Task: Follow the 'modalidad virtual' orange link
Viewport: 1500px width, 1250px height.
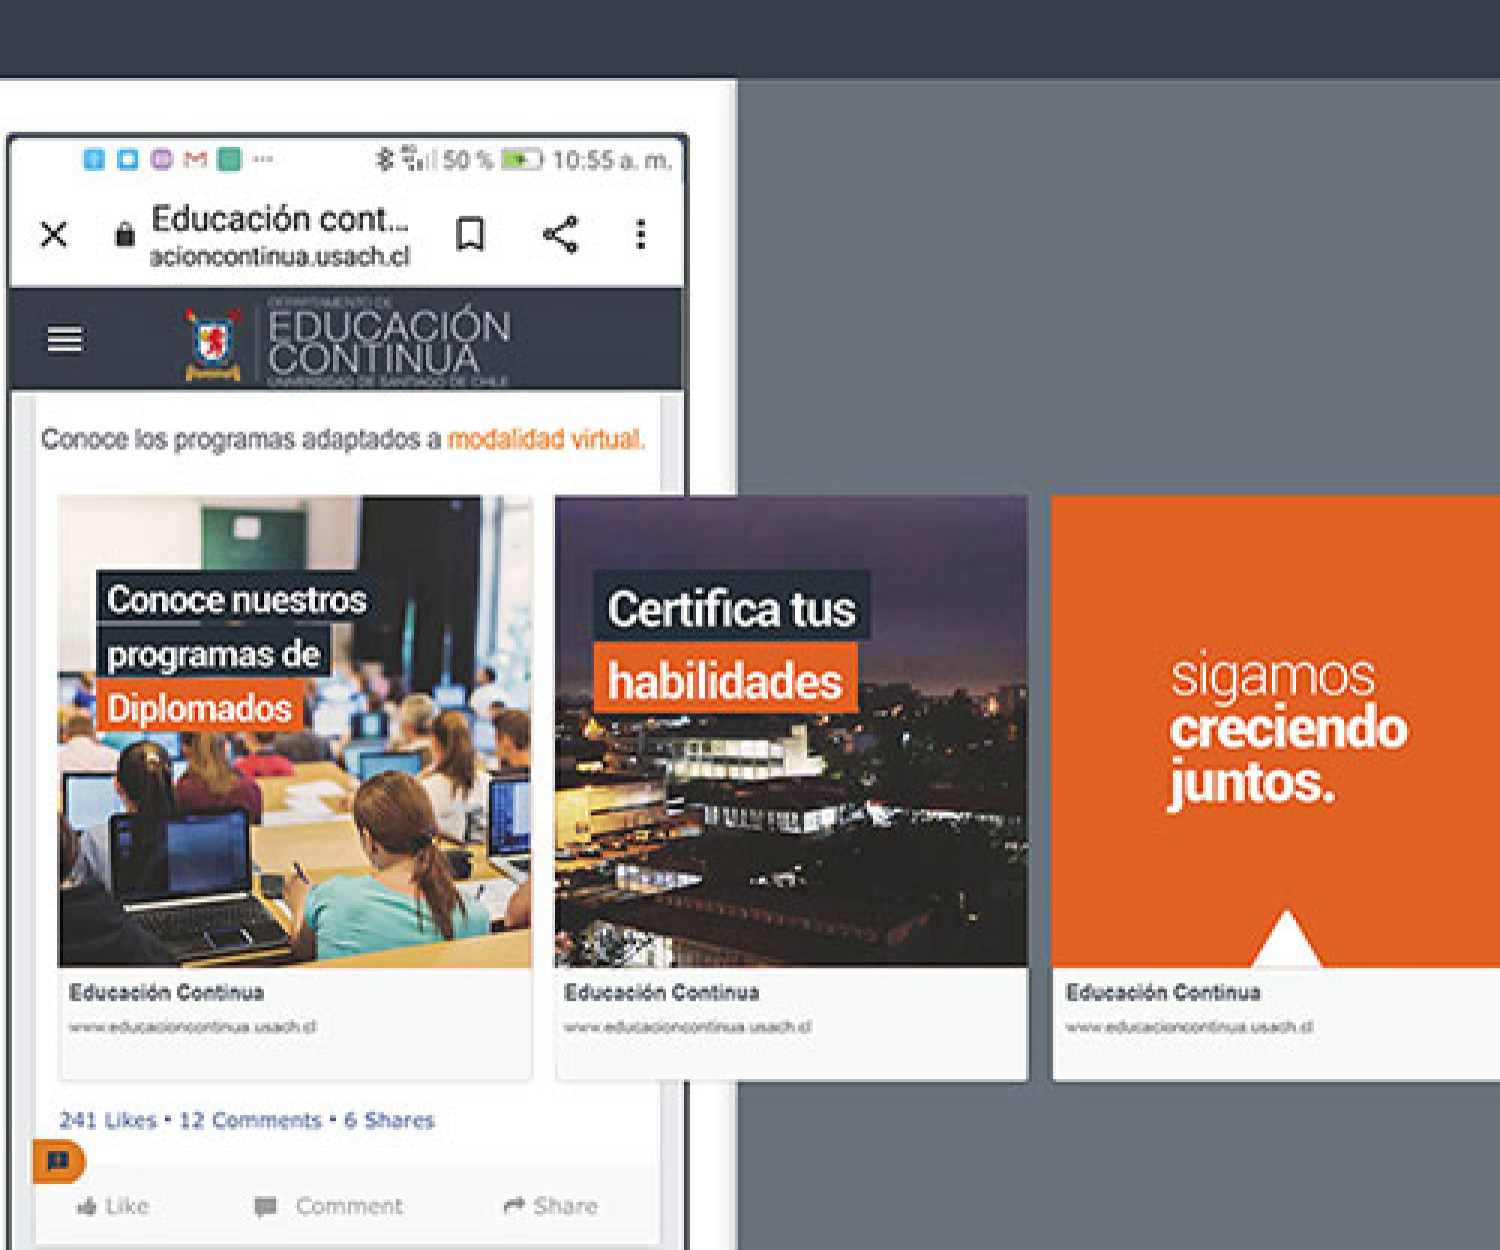Action: tap(545, 439)
